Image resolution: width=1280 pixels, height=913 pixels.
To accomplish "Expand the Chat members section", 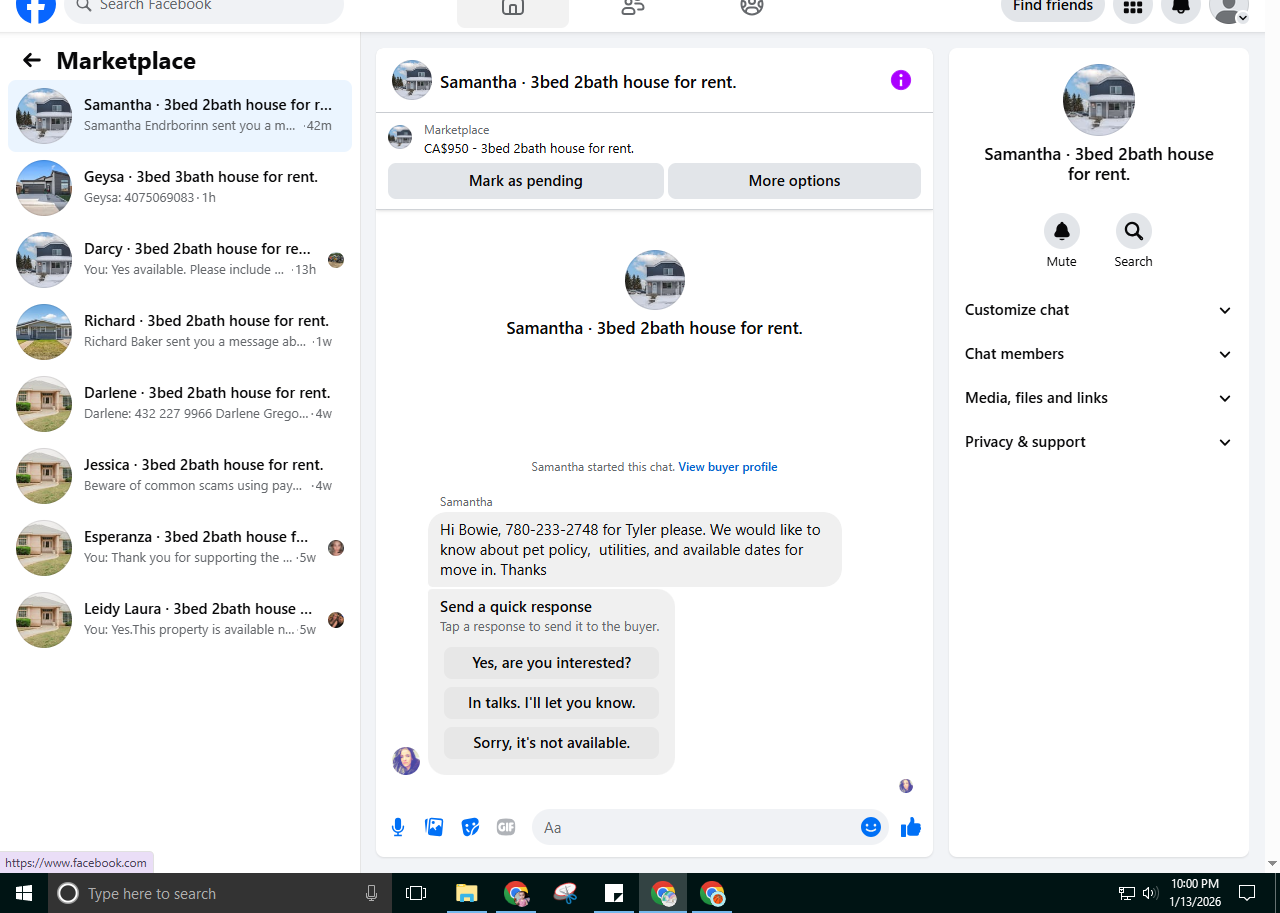I will tap(1098, 354).
